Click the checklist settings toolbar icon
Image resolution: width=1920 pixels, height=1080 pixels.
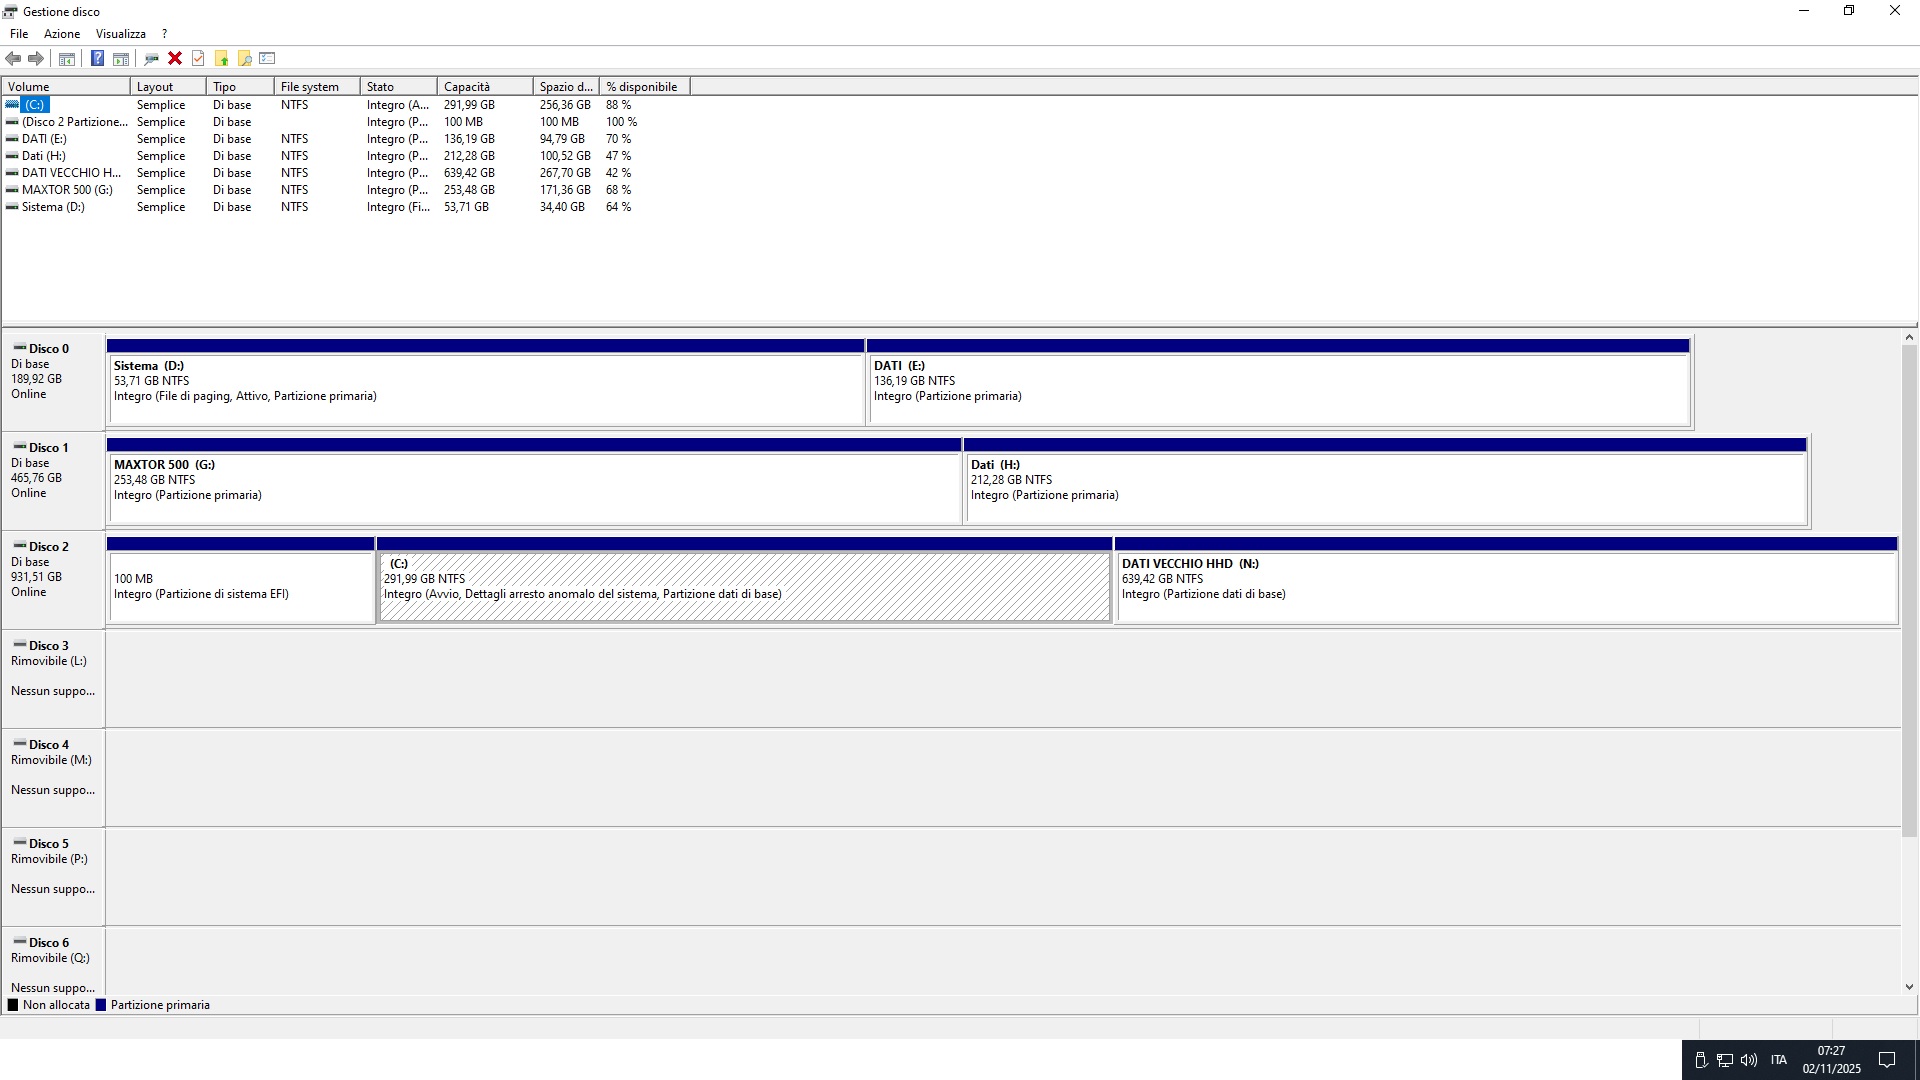(267, 58)
